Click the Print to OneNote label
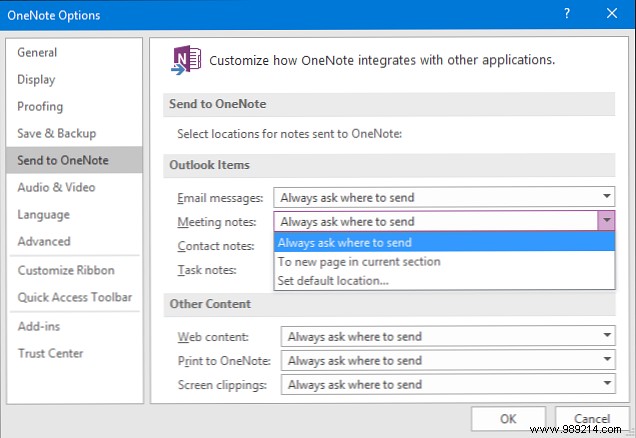This screenshot has width=636, height=438. (224, 361)
